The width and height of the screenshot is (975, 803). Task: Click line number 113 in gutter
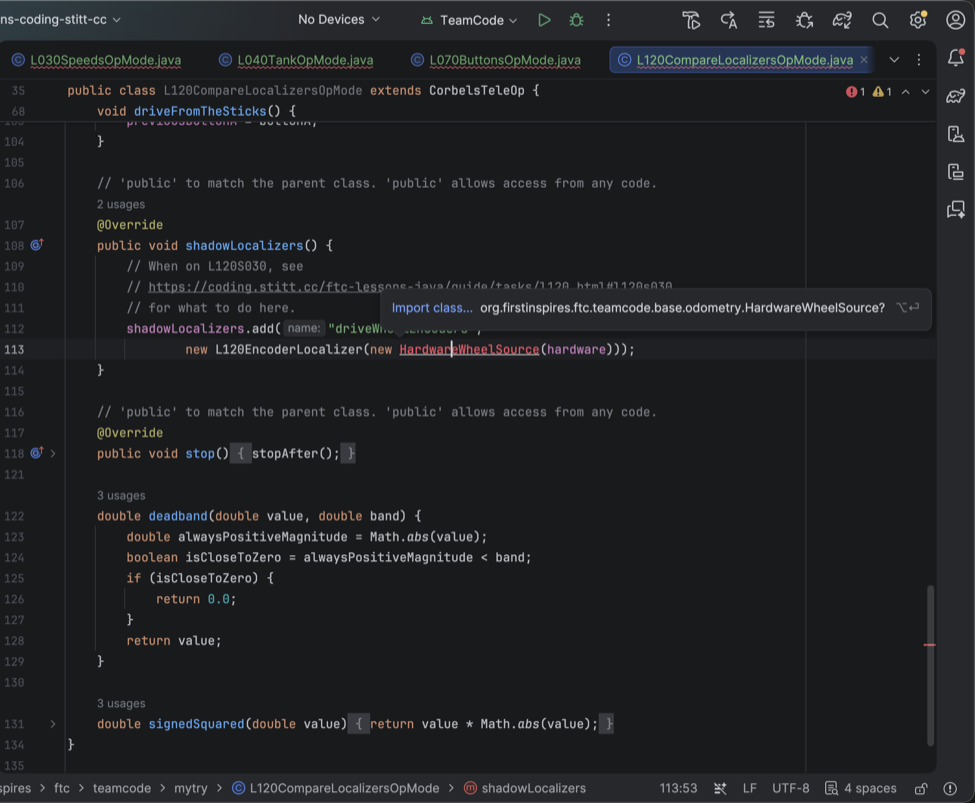(x=14, y=350)
